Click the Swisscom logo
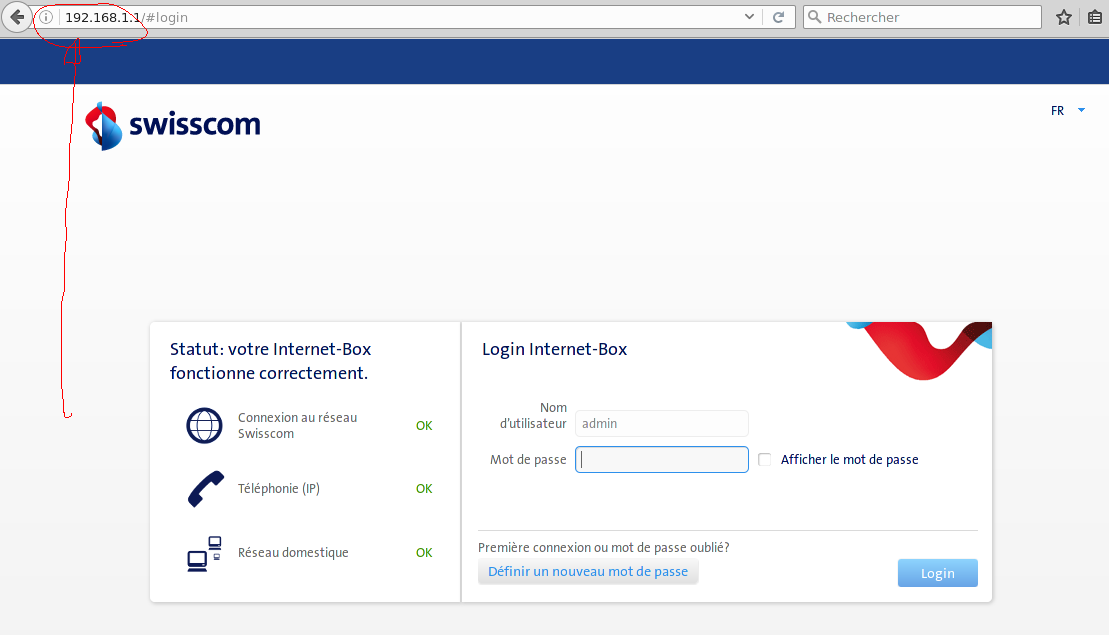Screen dimensions: 1109x635 point(173,125)
